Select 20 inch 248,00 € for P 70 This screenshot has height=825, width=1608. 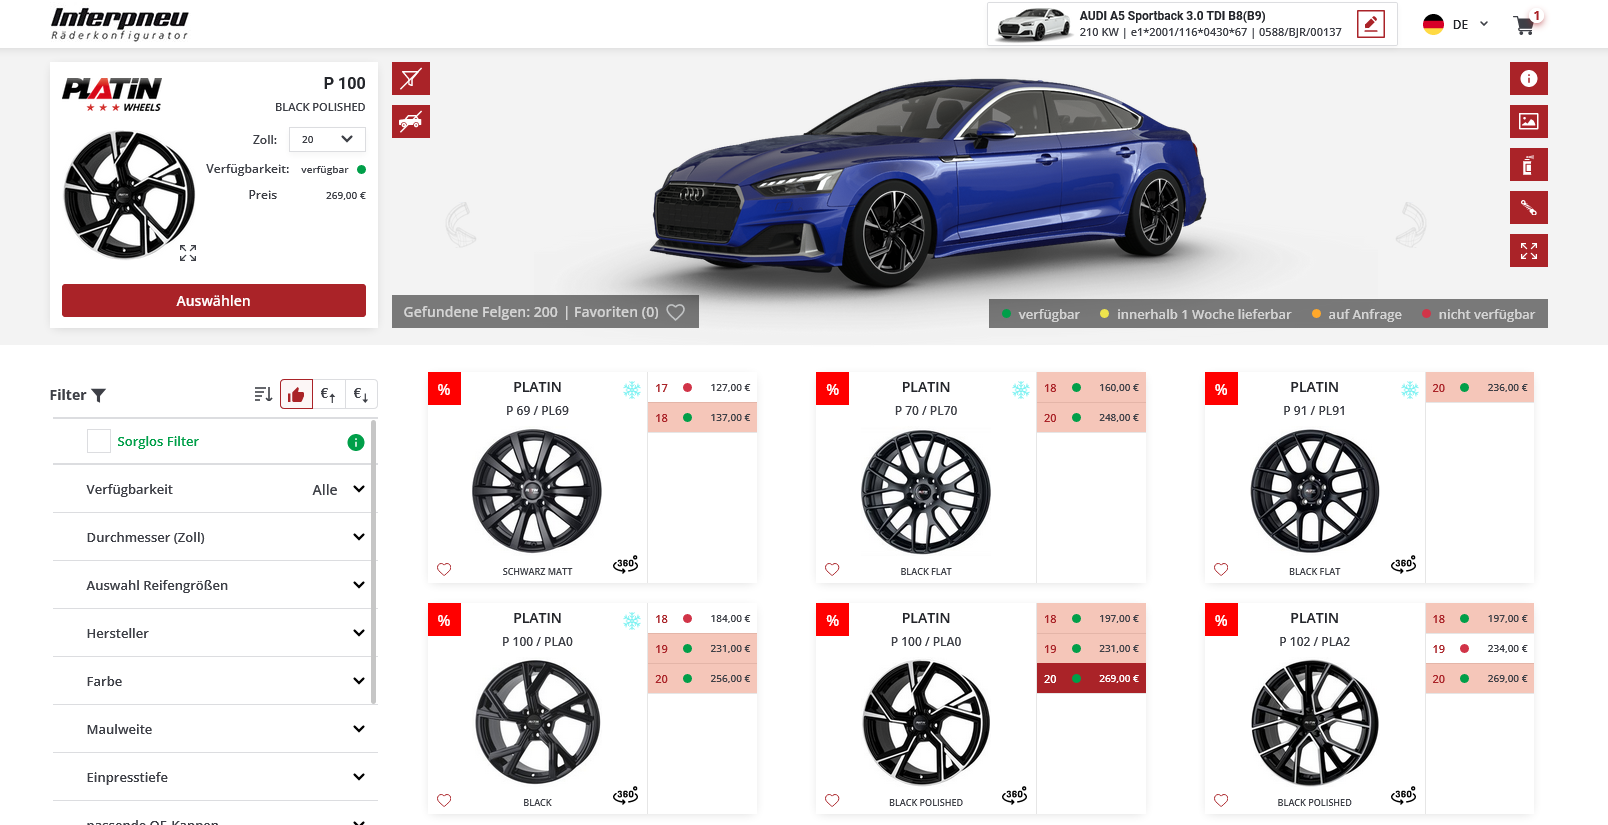tap(1091, 418)
